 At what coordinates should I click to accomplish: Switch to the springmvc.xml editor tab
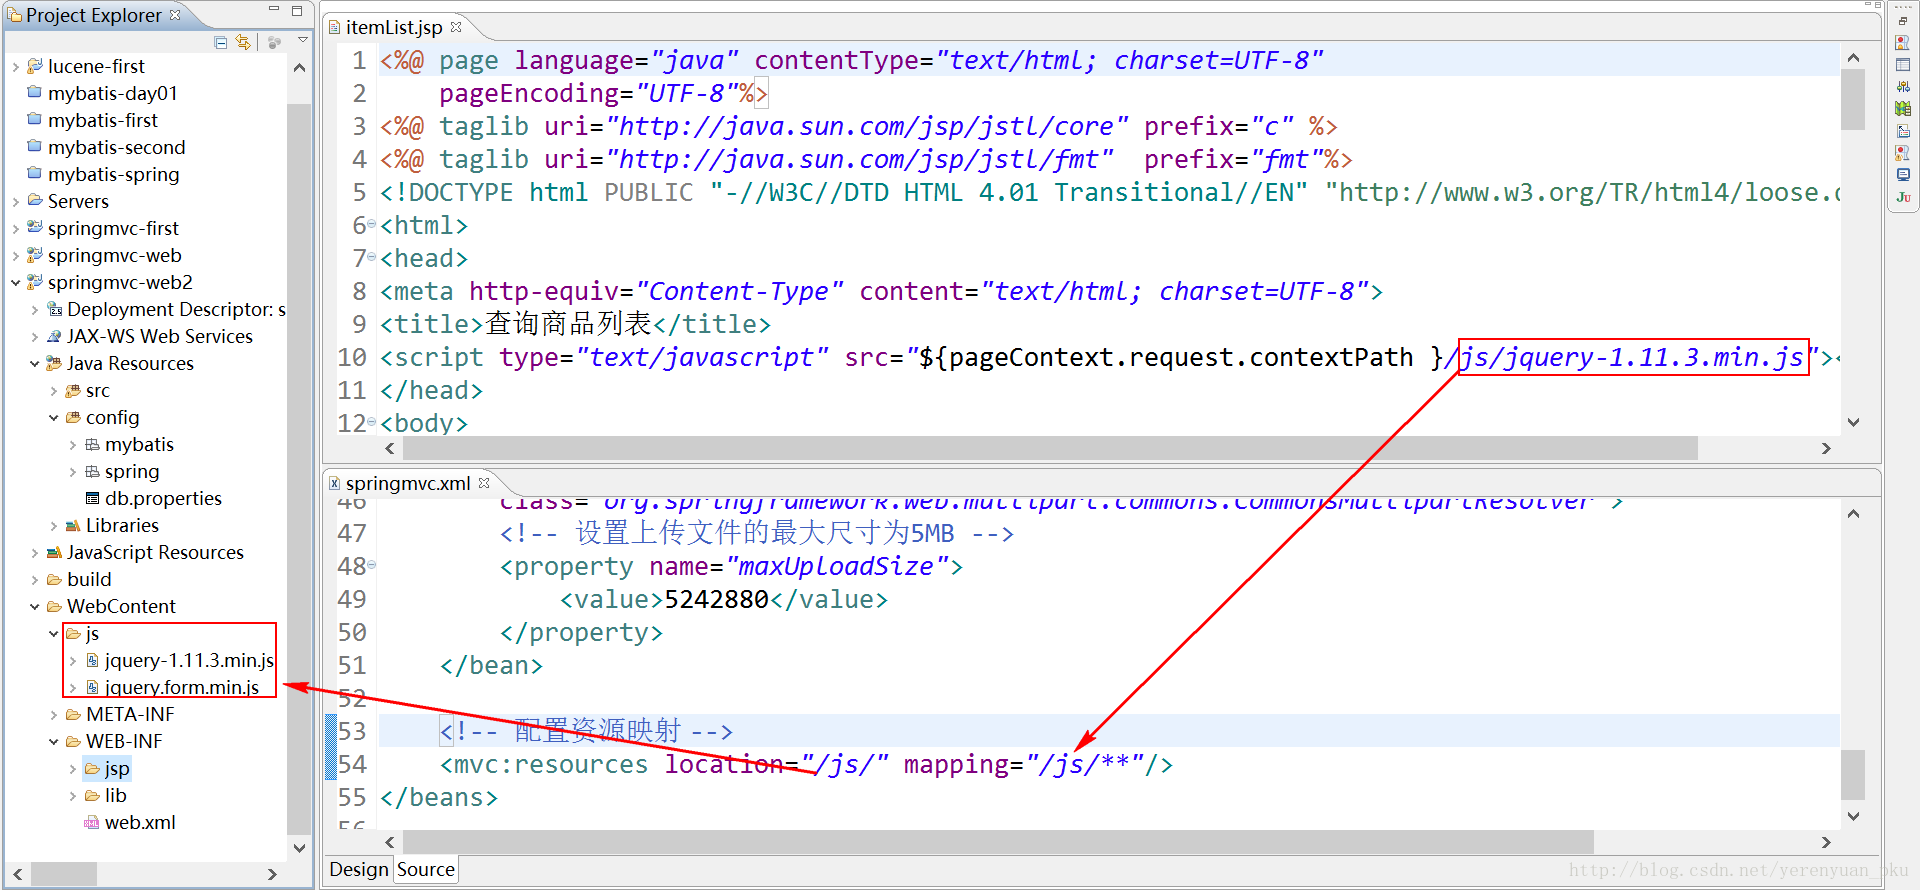(x=408, y=483)
